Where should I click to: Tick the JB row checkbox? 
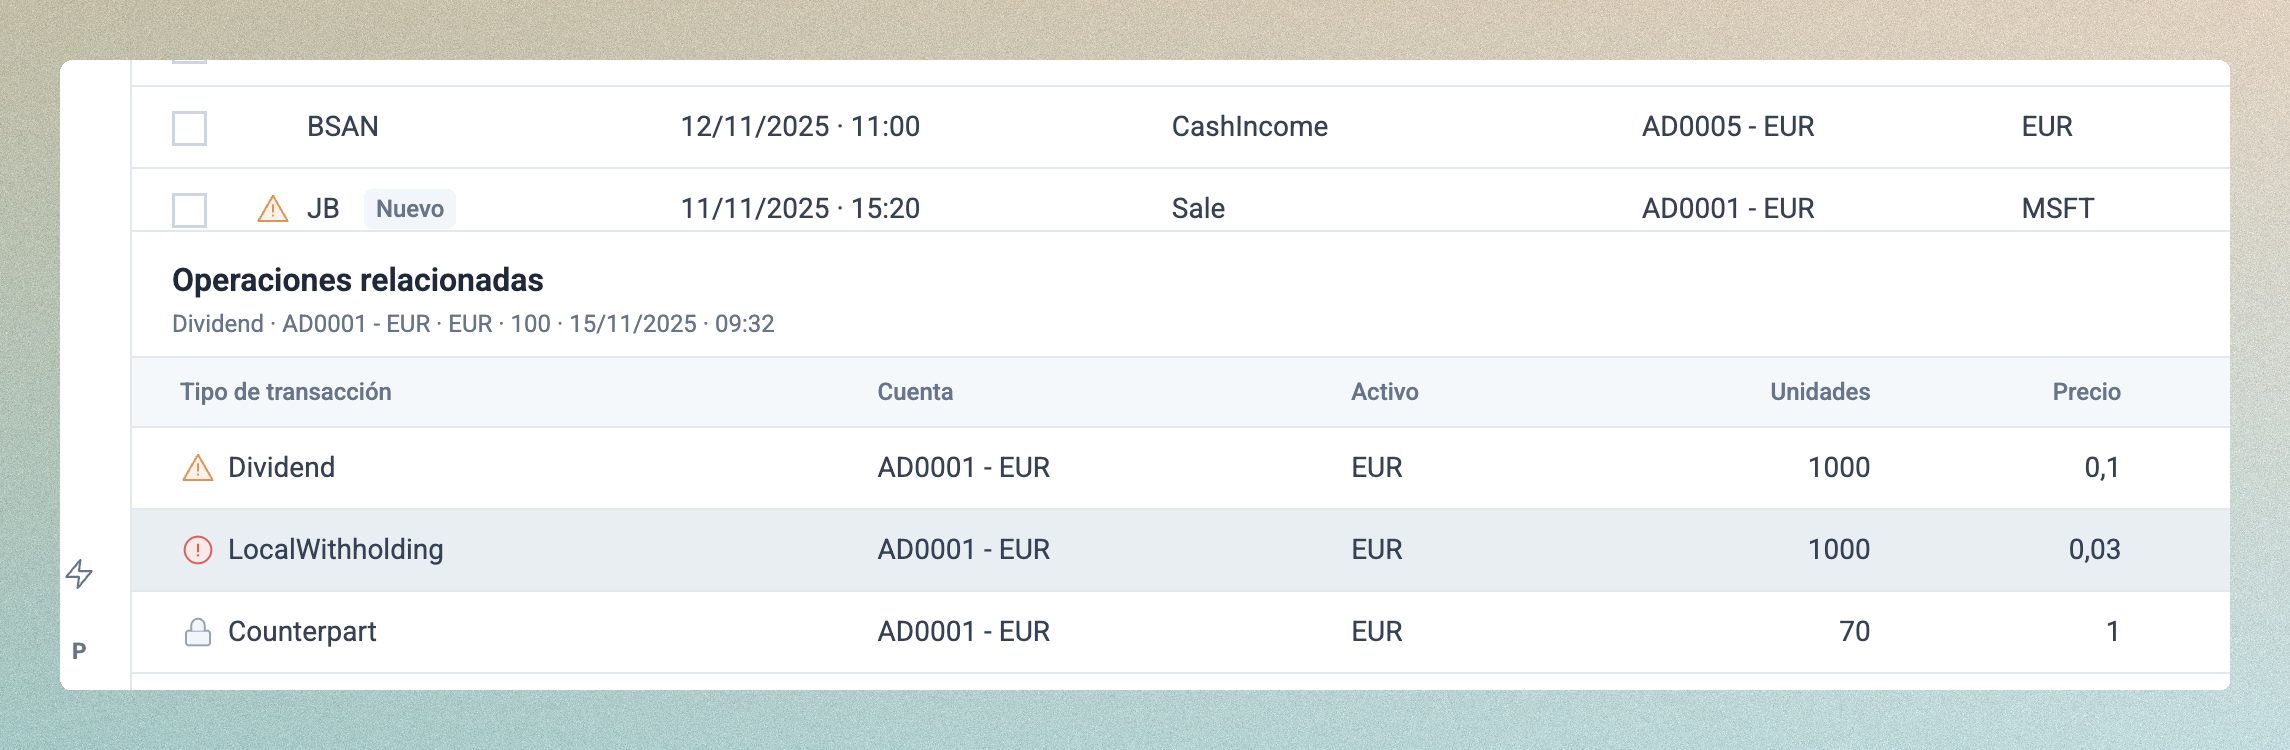(x=190, y=210)
